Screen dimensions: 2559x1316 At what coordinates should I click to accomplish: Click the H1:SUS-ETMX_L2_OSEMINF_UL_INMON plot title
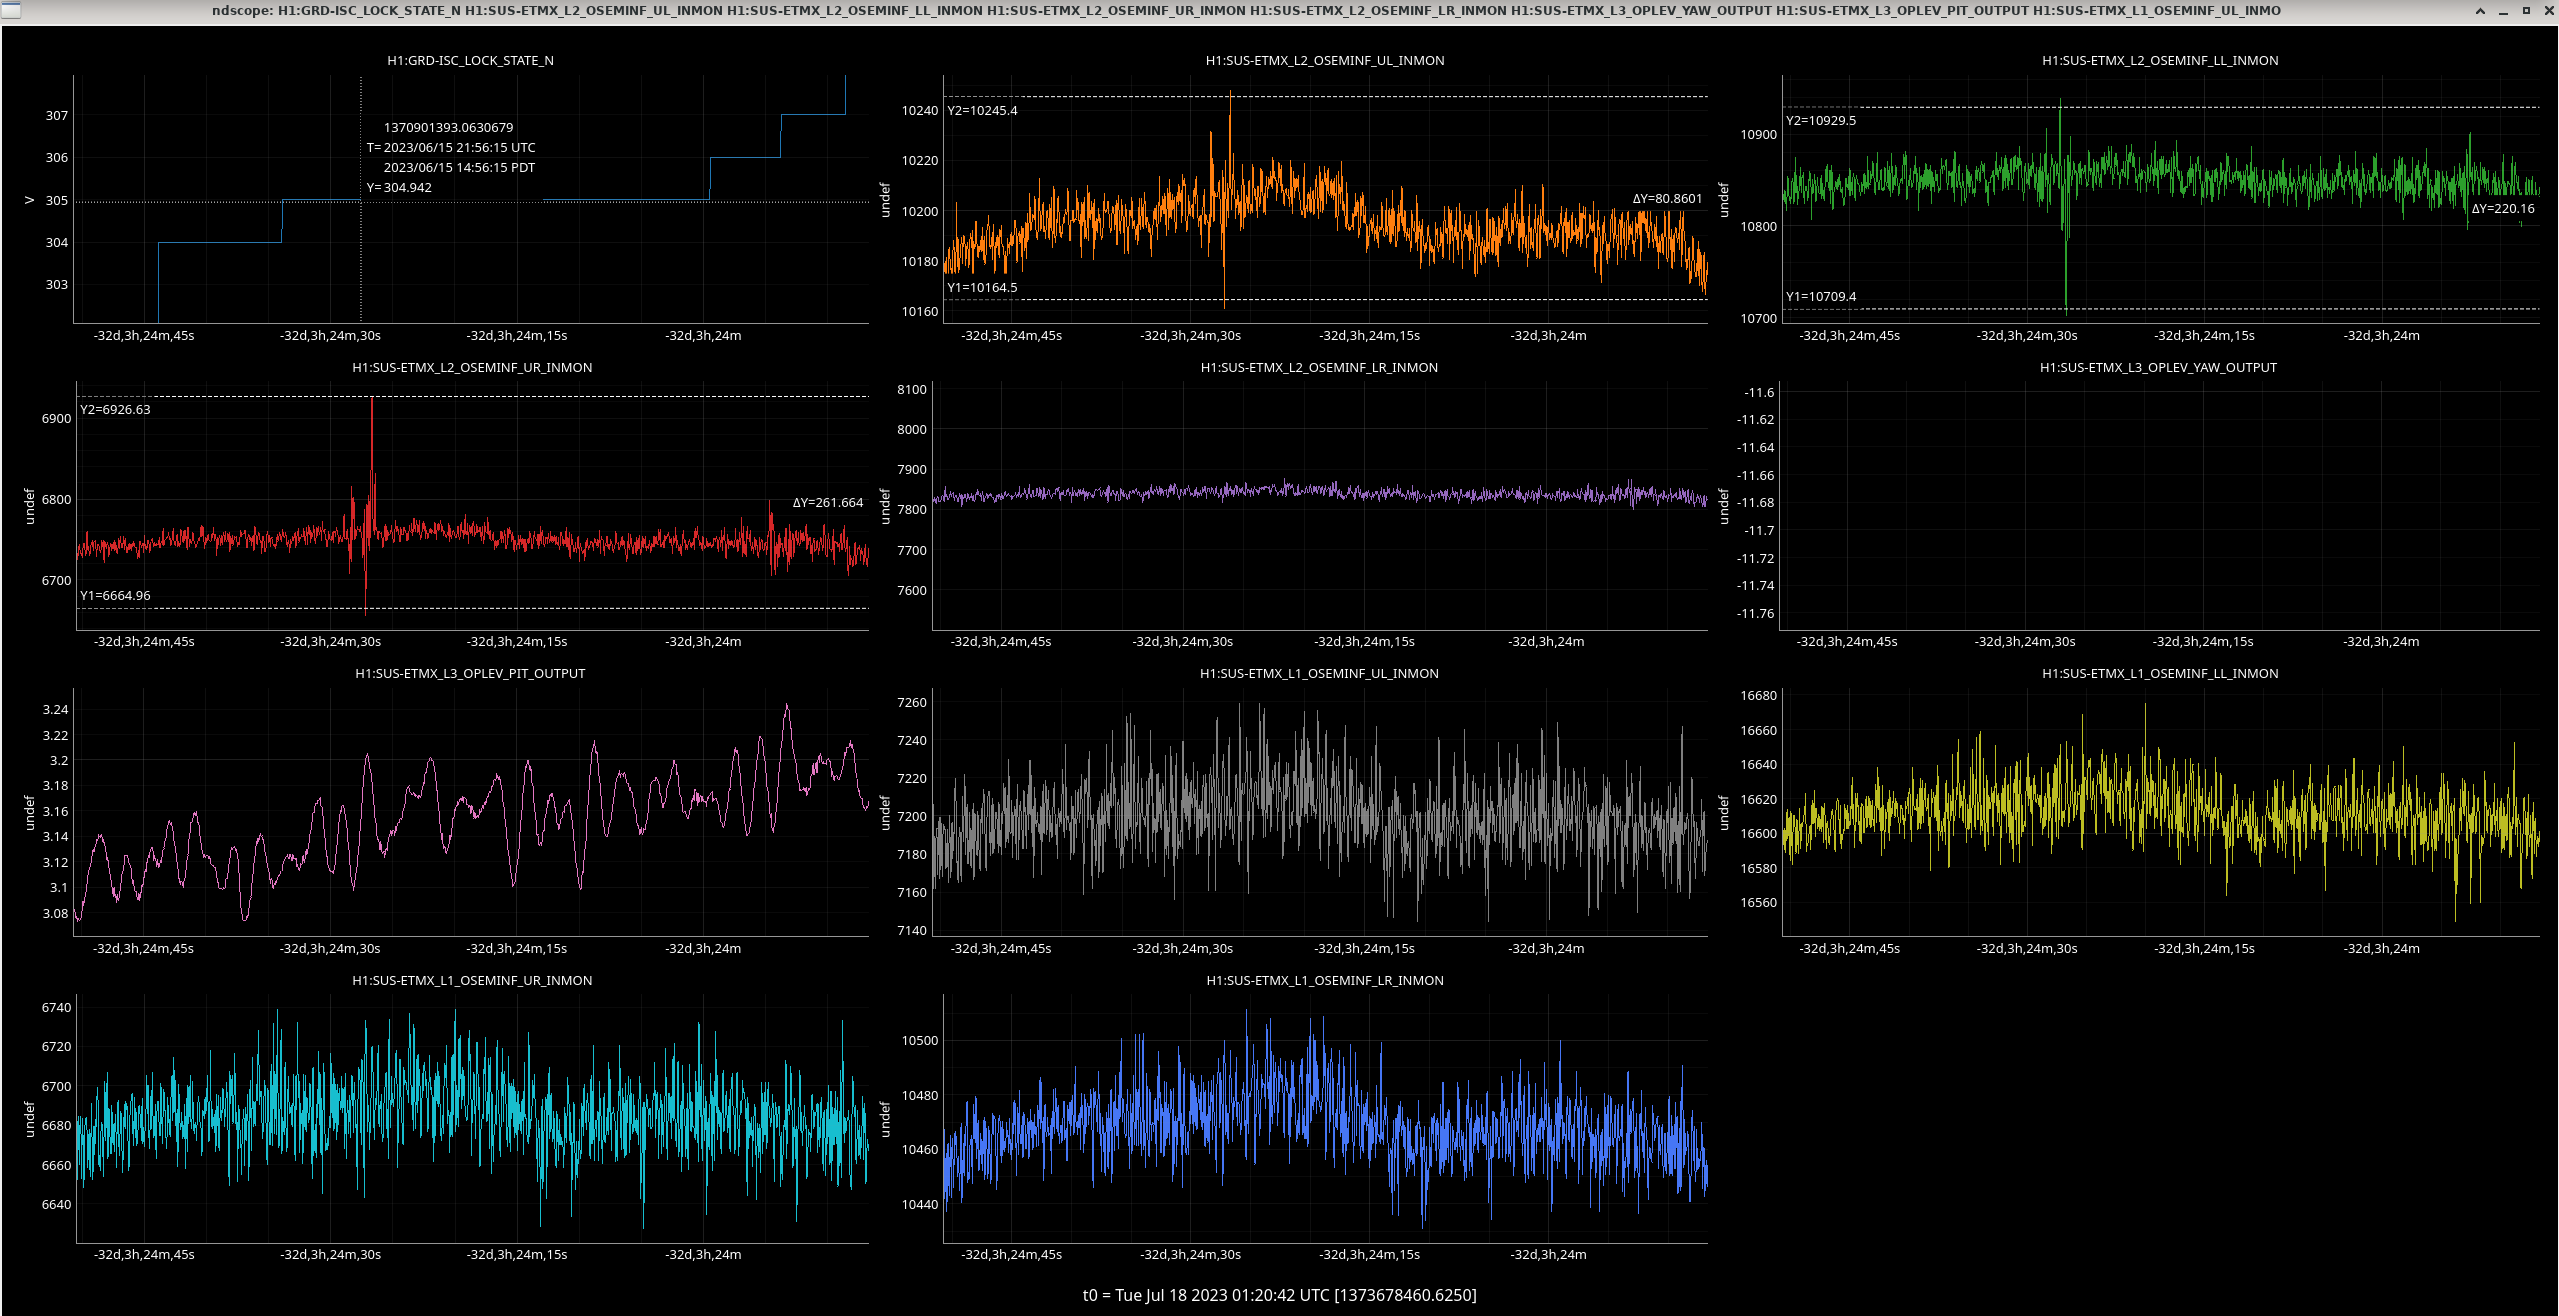pos(1324,61)
